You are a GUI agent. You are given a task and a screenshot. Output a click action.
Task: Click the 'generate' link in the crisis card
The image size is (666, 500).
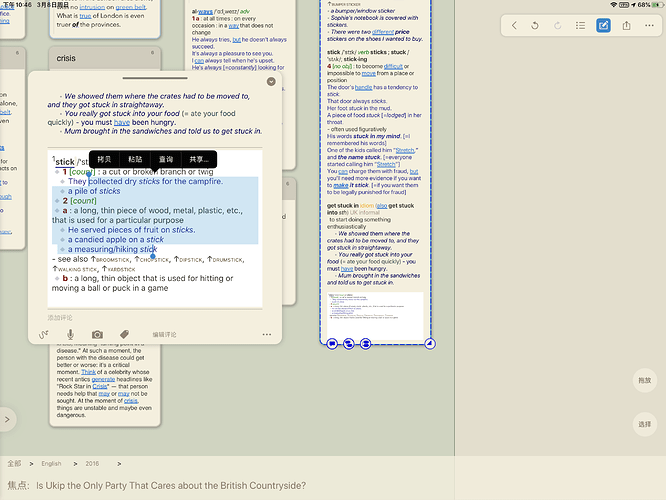point(103,379)
